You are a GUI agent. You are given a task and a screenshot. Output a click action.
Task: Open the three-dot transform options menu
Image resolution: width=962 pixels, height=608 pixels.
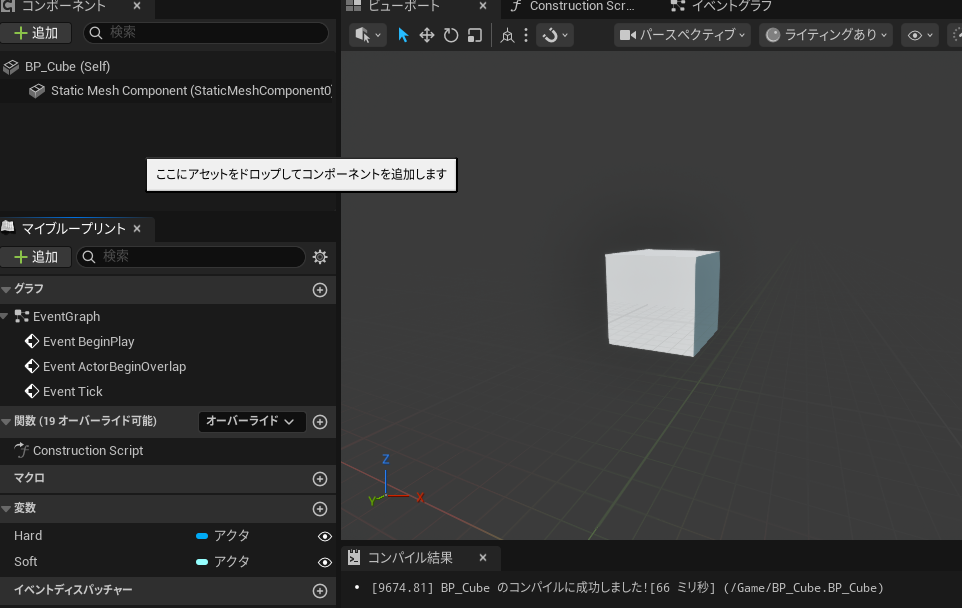click(x=526, y=35)
